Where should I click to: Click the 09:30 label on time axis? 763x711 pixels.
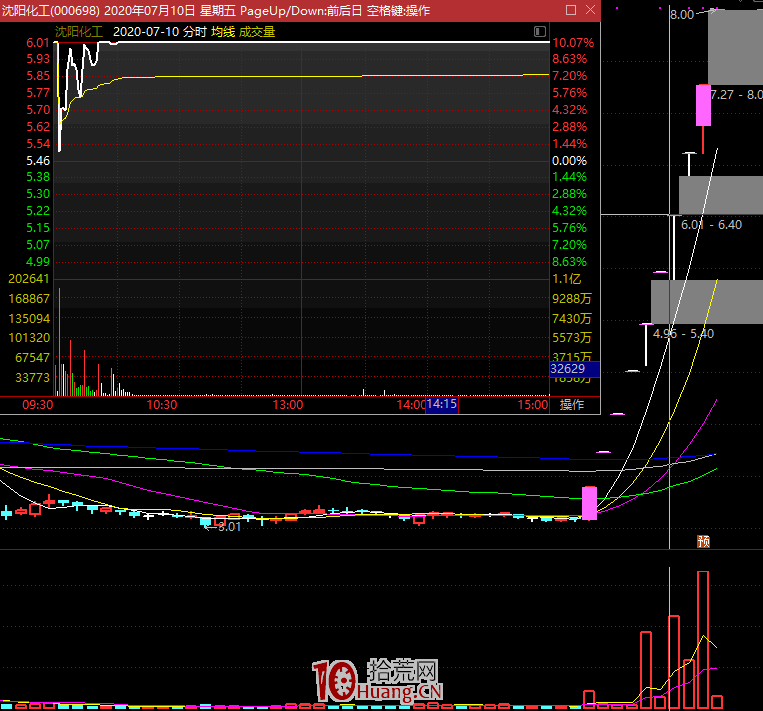point(37,405)
